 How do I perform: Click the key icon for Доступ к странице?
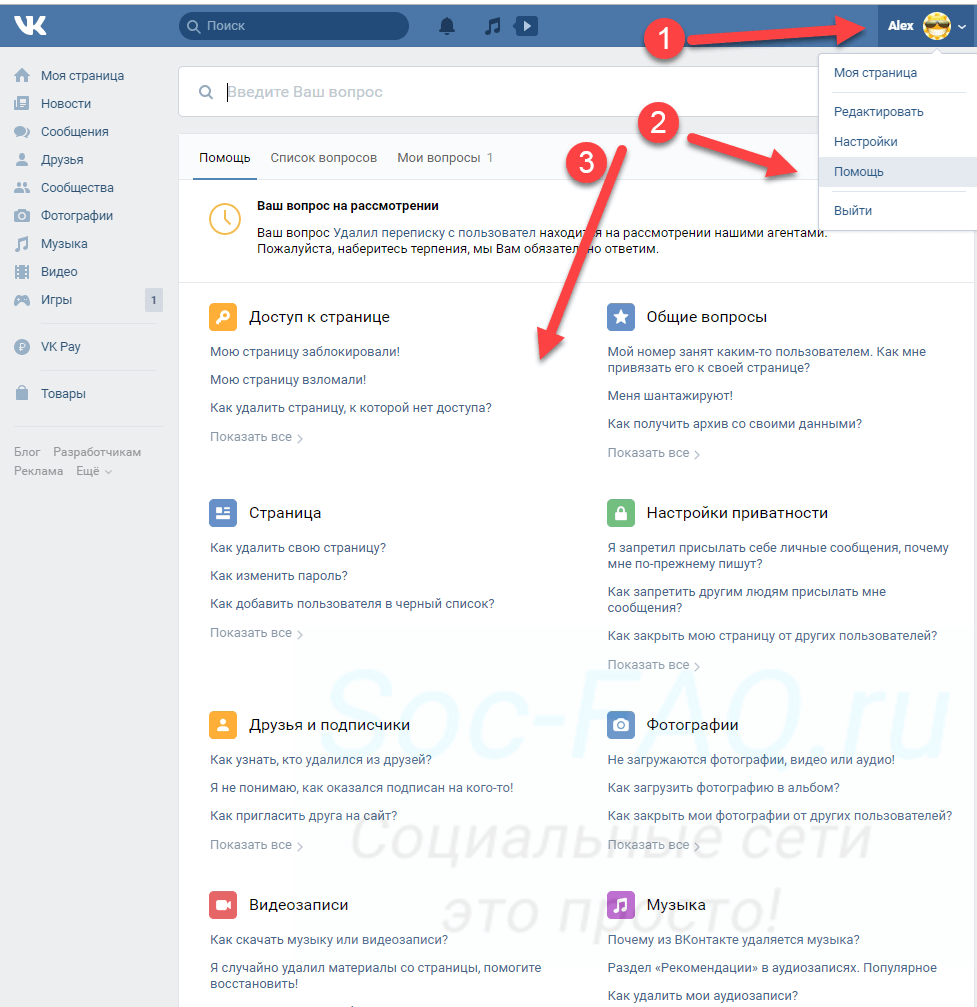coord(223,317)
